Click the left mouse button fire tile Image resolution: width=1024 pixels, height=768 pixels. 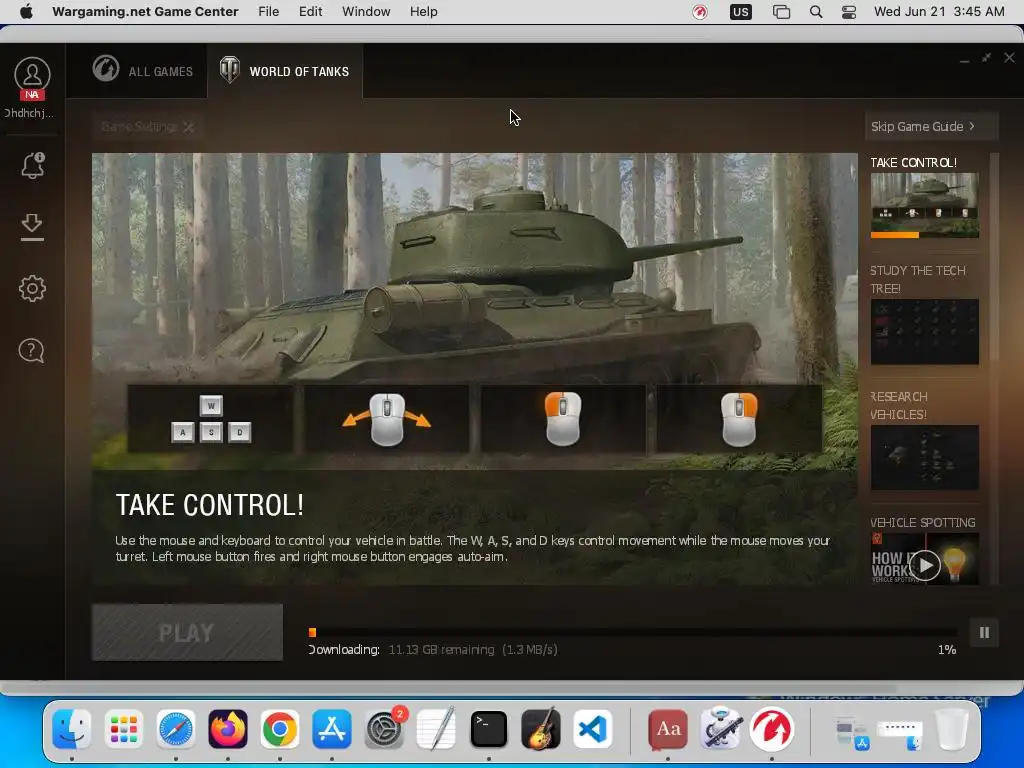tap(563, 419)
